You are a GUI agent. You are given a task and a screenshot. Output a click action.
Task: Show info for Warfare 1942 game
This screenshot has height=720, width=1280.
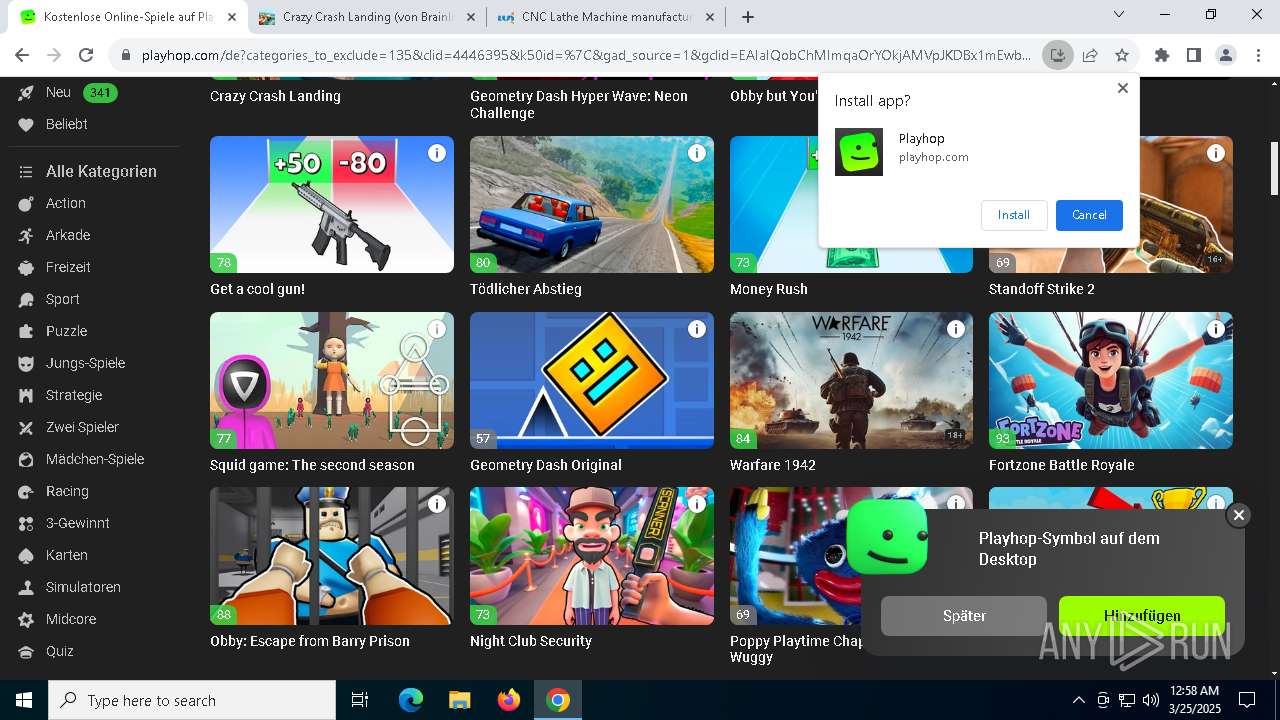coord(956,329)
